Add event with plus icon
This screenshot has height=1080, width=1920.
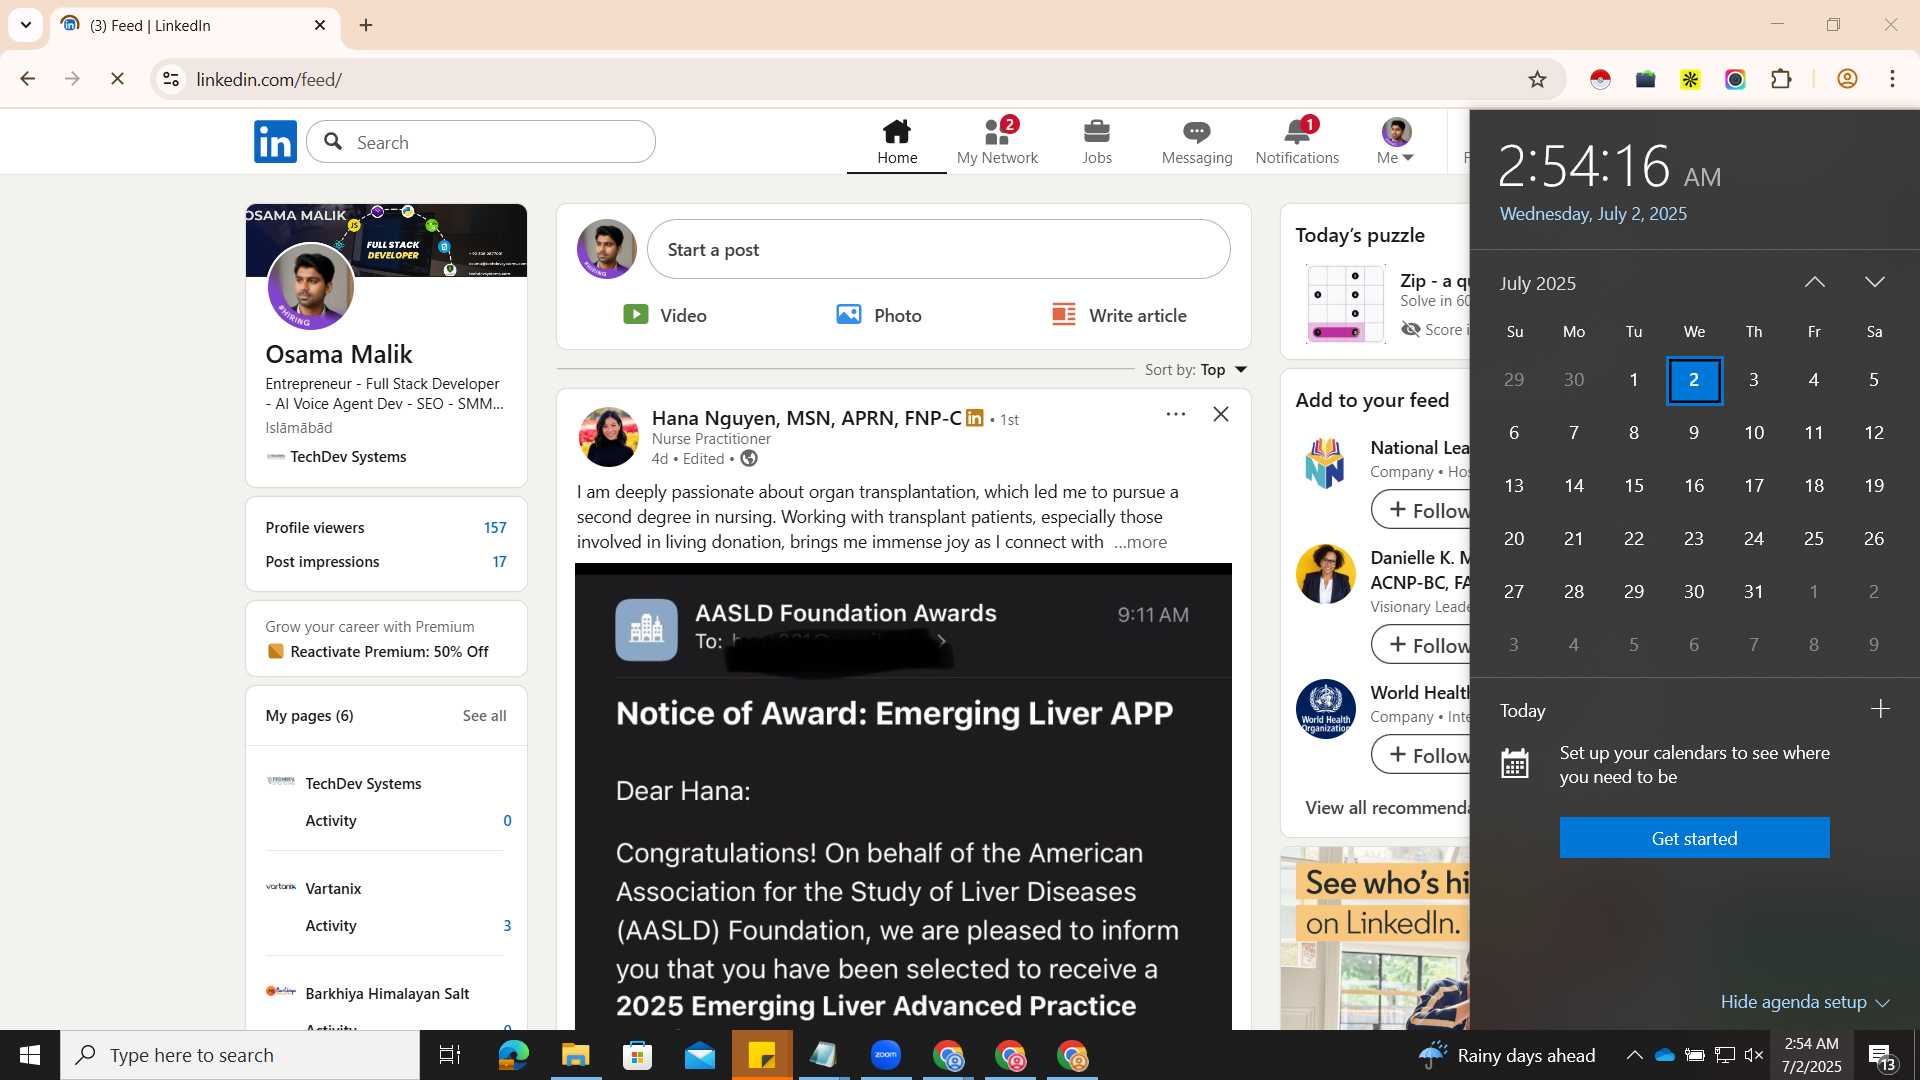coord(1880,709)
